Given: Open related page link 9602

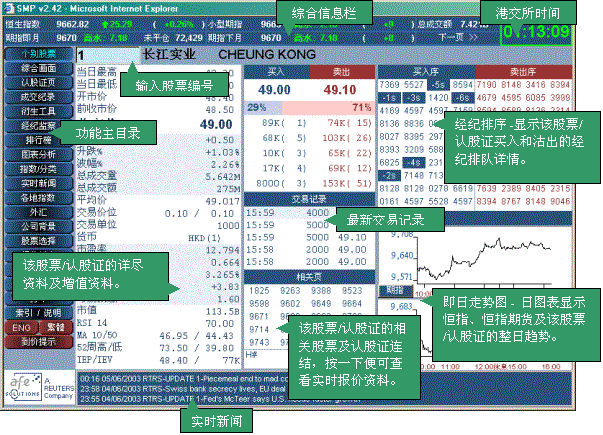Looking at the screenshot, I should click(290, 304).
